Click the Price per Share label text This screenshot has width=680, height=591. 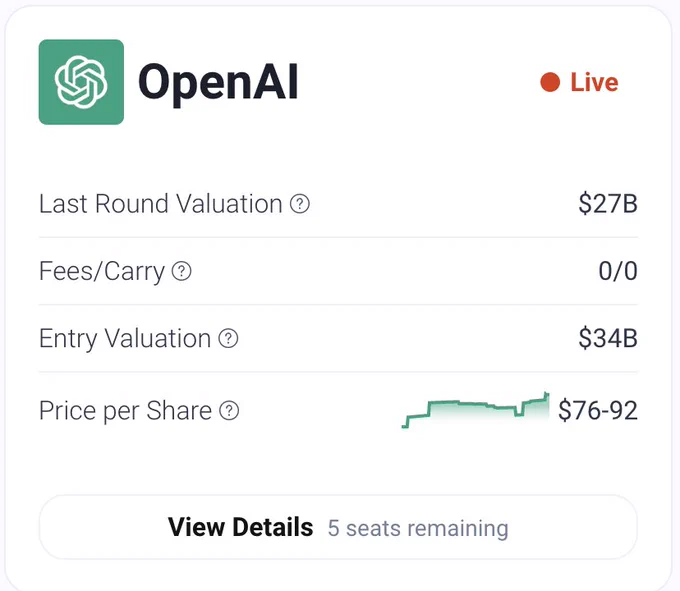125,411
